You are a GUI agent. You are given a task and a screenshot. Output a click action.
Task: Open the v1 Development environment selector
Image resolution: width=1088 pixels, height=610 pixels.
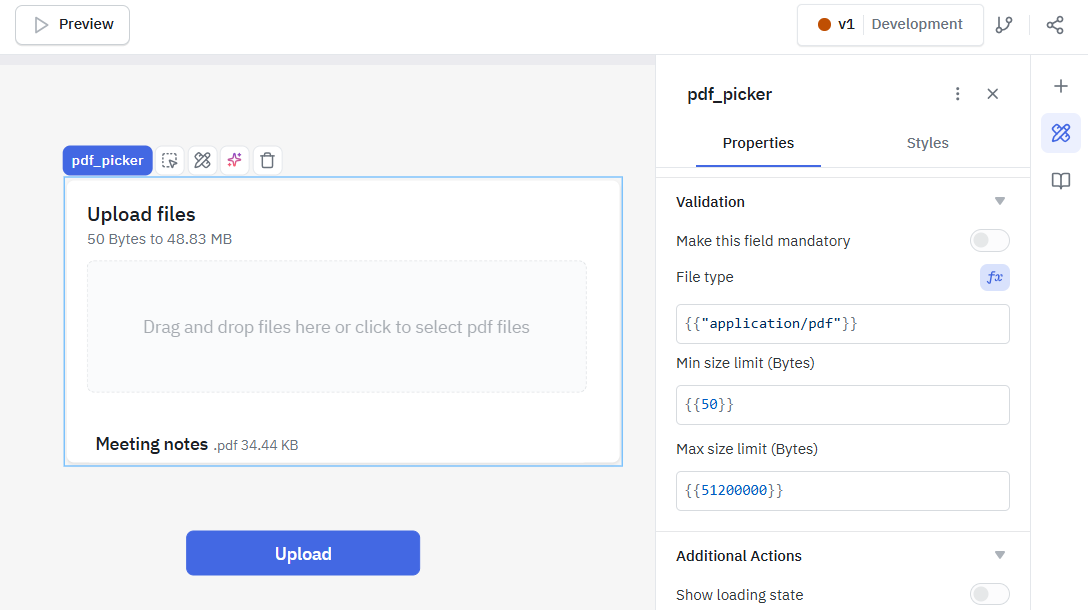point(889,24)
